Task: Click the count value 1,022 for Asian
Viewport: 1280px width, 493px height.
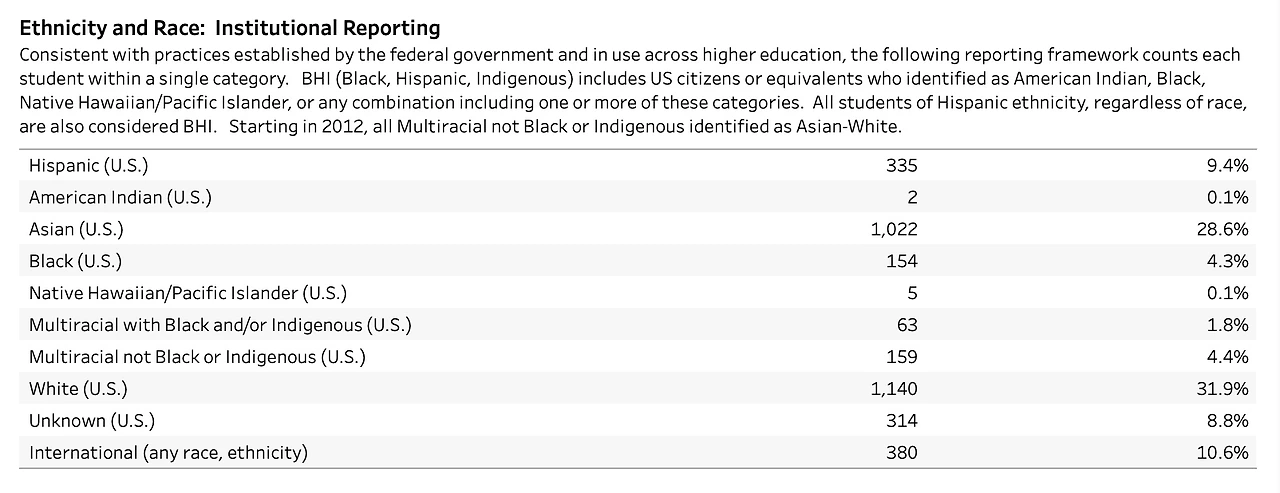Action: pyautogui.click(x=894, y=230)
